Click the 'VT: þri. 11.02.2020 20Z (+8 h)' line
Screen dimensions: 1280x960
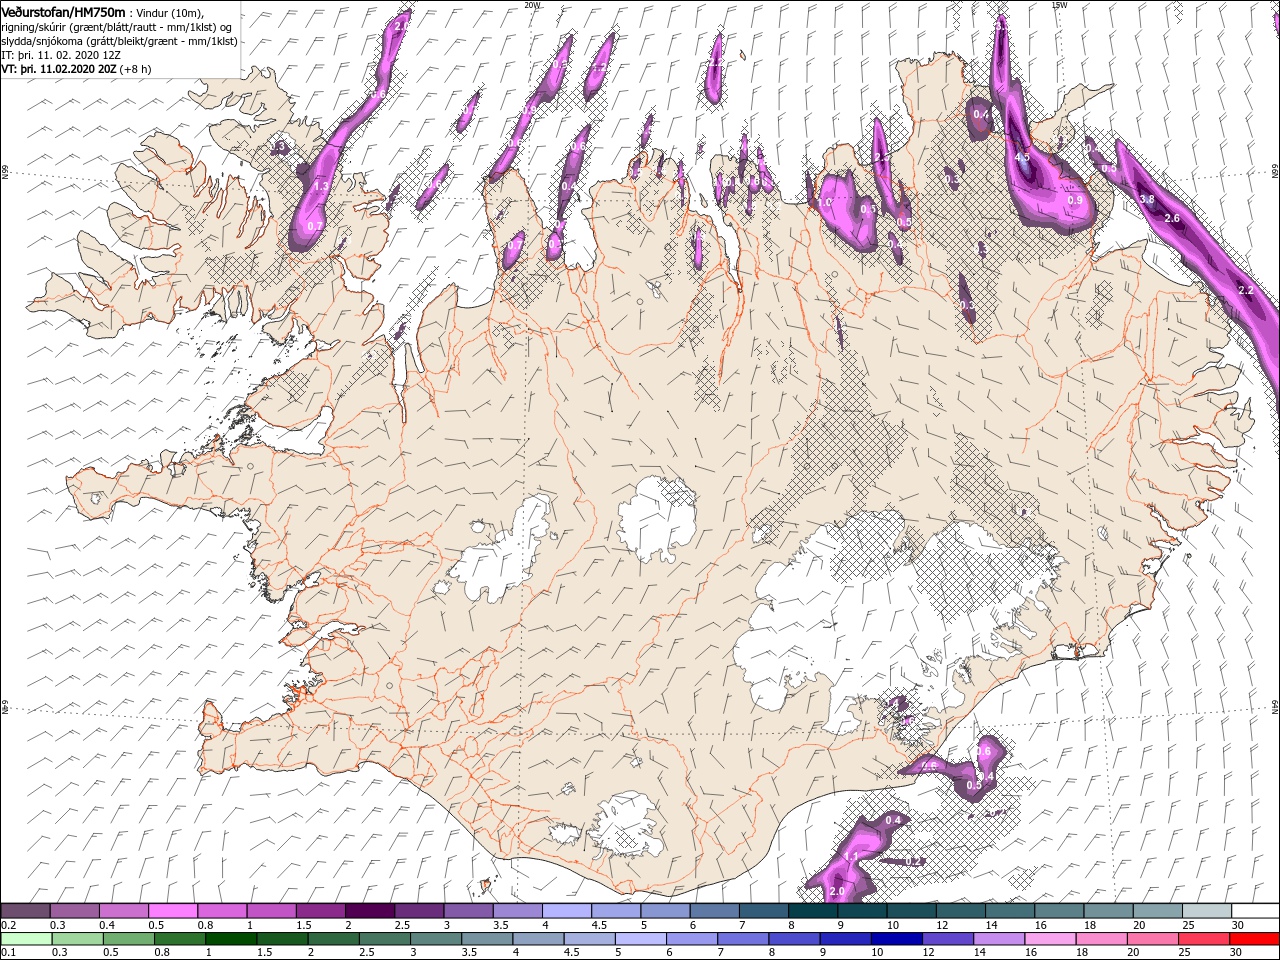click(x=77, y=69)
